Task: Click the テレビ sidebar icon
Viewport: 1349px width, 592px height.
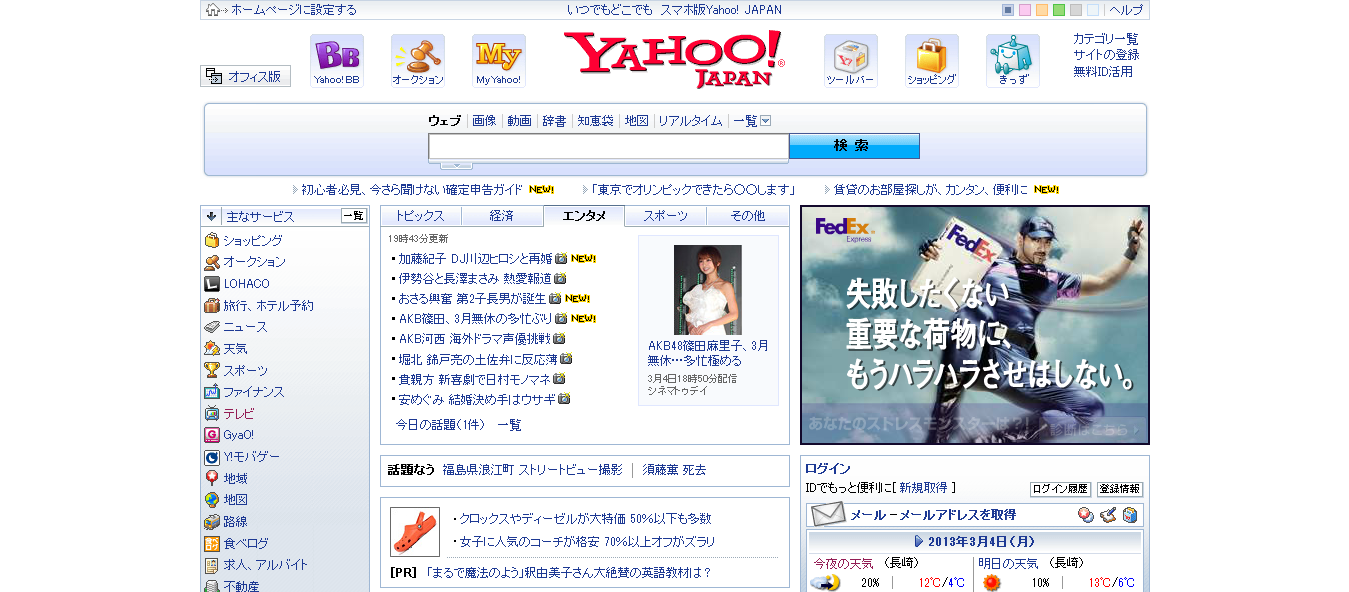Action: (212, 413)
